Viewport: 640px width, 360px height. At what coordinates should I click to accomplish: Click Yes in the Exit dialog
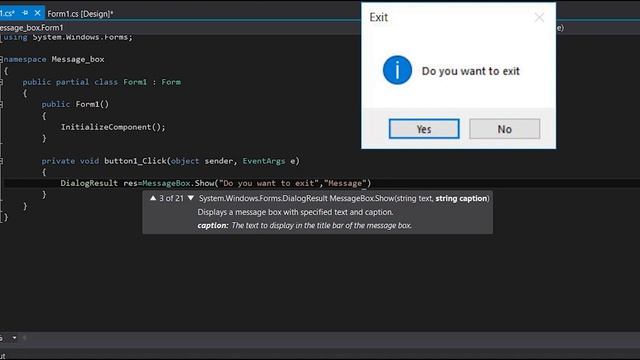pyautogui.click(x=424, y=129)
